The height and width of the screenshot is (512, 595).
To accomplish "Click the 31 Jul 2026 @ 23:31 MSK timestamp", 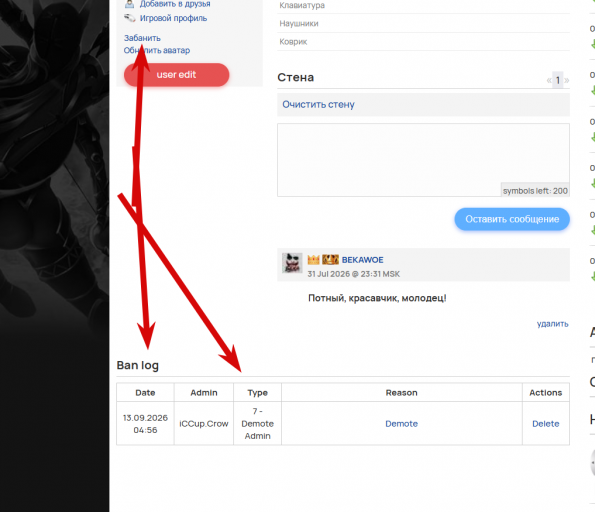I will [x=354, y=274].
